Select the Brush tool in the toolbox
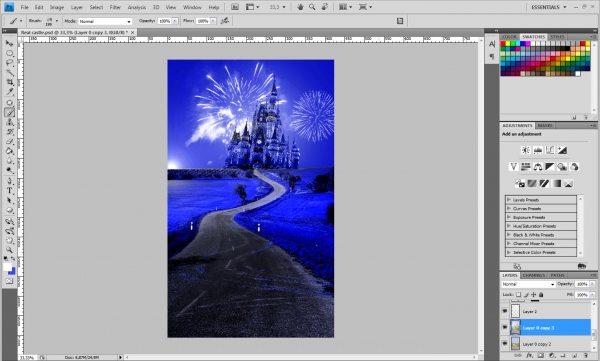The height and width of the screenshot is (361, 600). 10,112
